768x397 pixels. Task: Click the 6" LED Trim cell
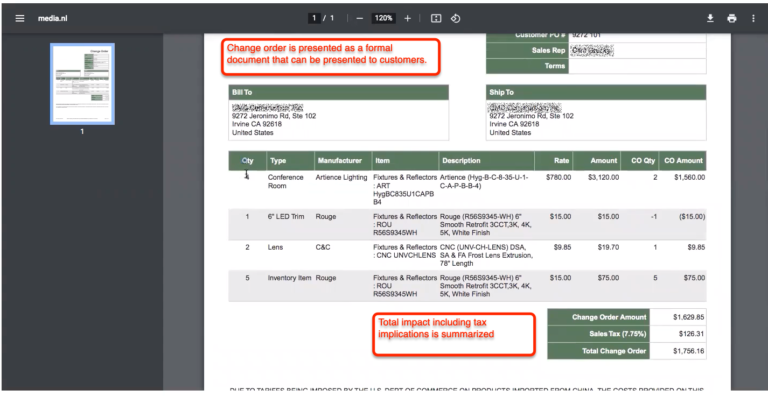[286, 216]
